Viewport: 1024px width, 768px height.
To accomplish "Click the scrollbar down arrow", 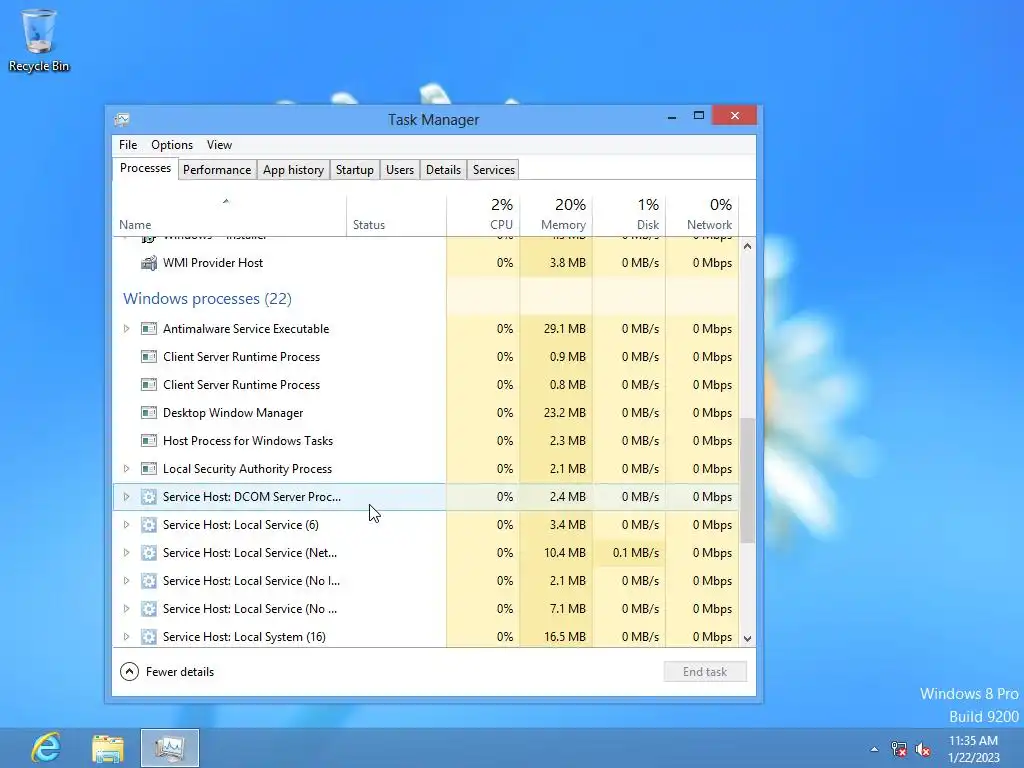I will (x=748, y=639).
